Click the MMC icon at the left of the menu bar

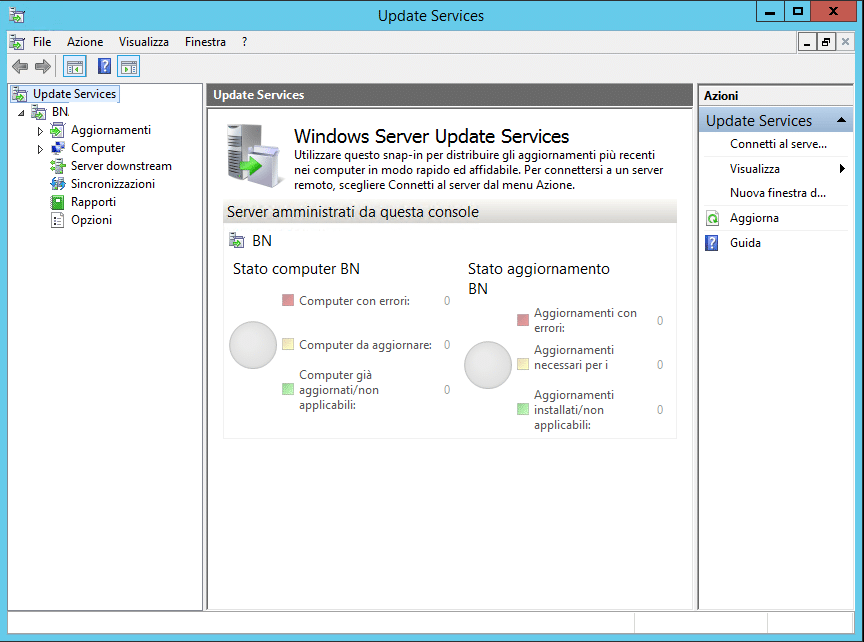(17, 42)
